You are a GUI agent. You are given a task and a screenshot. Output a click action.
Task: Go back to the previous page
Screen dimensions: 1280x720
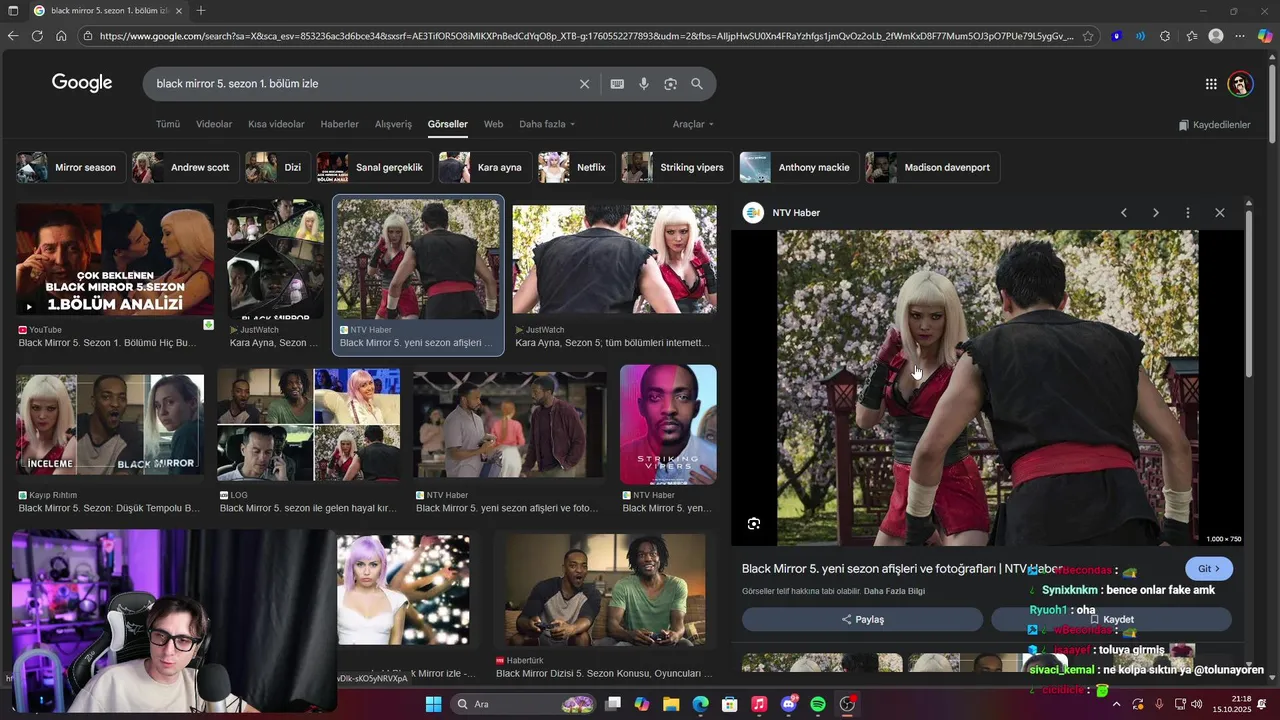(13, 36)
